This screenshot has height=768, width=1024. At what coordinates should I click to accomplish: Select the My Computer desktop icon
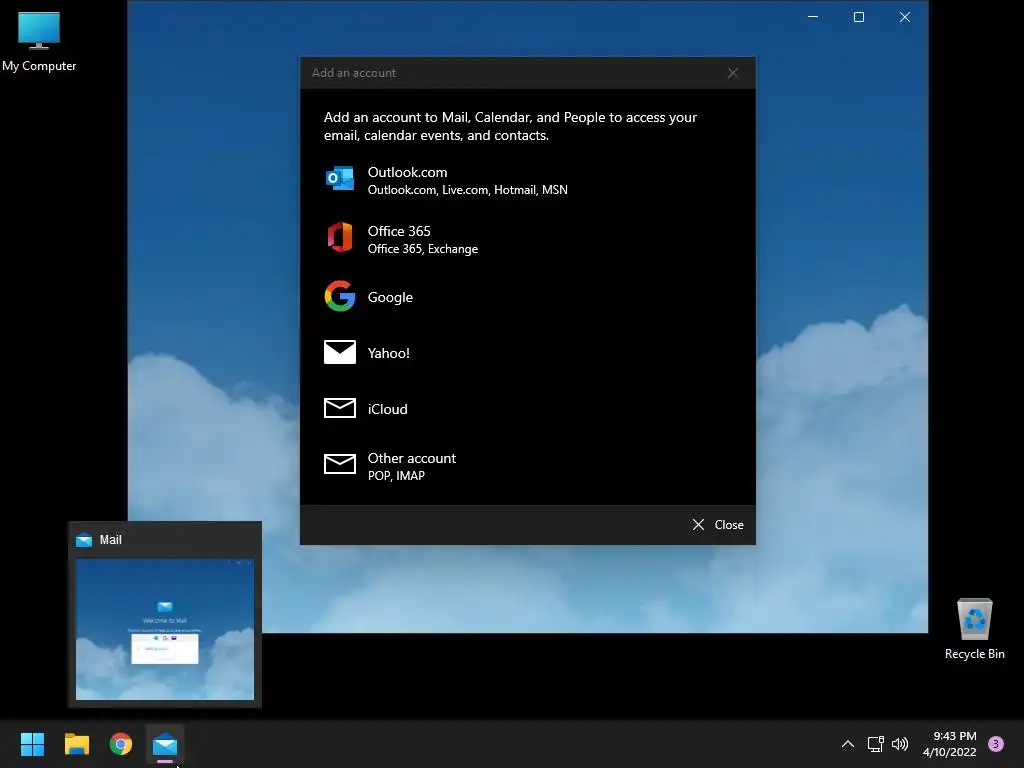39,42
